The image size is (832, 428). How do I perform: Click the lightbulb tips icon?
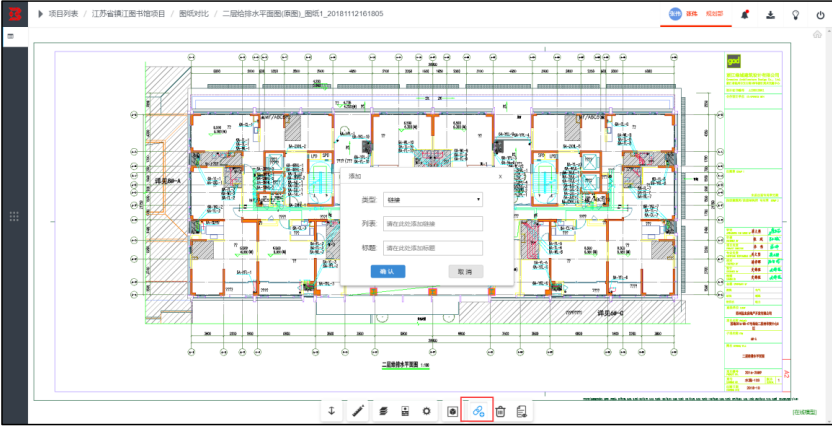[x=795, y=15]
